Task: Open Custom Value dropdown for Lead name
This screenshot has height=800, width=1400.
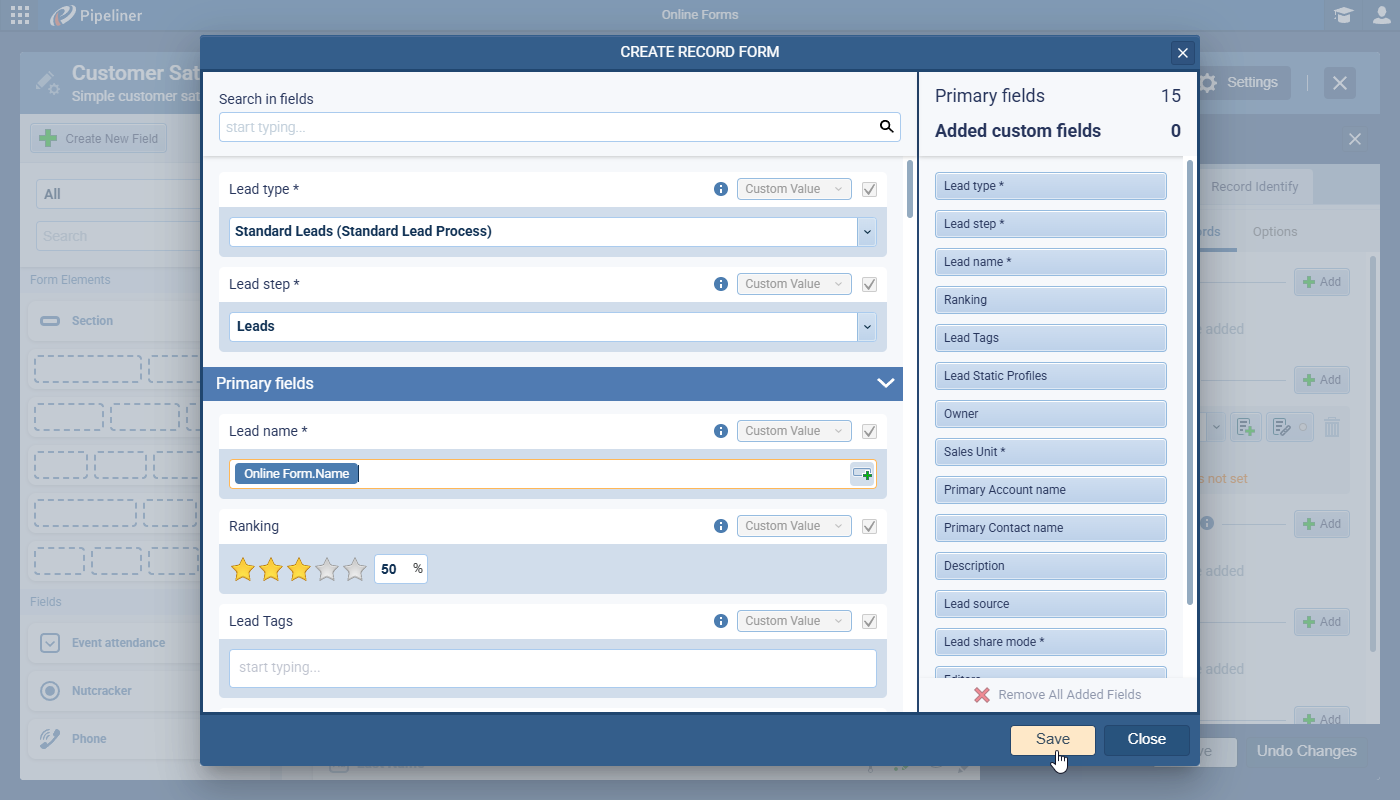Action: (794, 431)
